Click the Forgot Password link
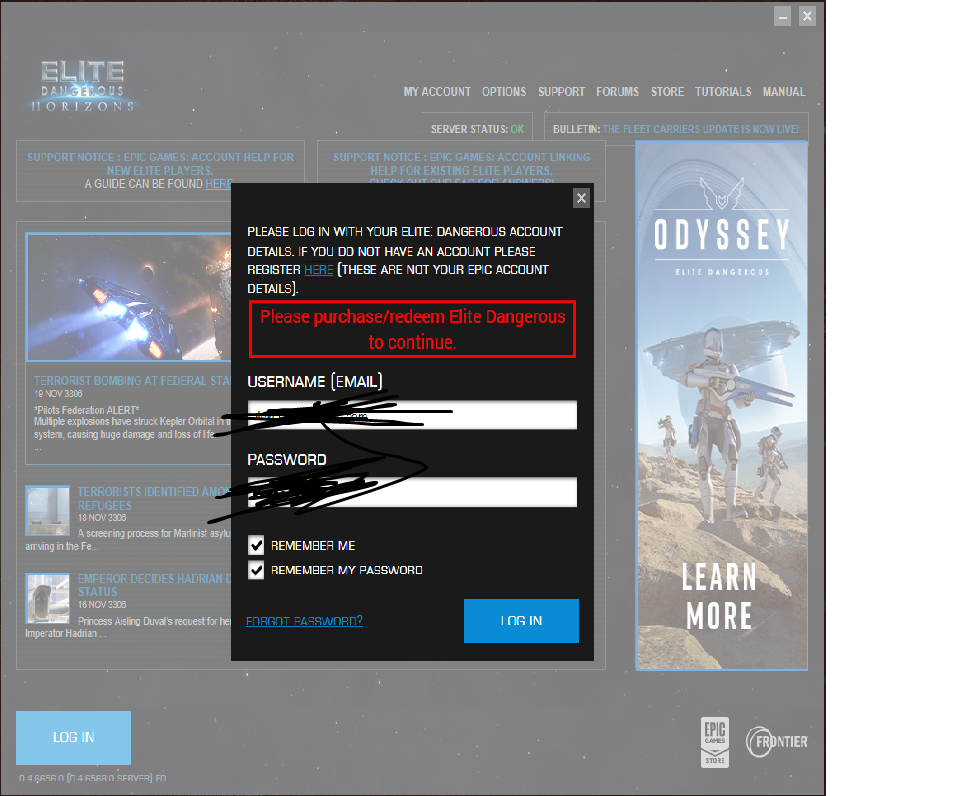The image size is (960, 796). (x=304, y=621)
